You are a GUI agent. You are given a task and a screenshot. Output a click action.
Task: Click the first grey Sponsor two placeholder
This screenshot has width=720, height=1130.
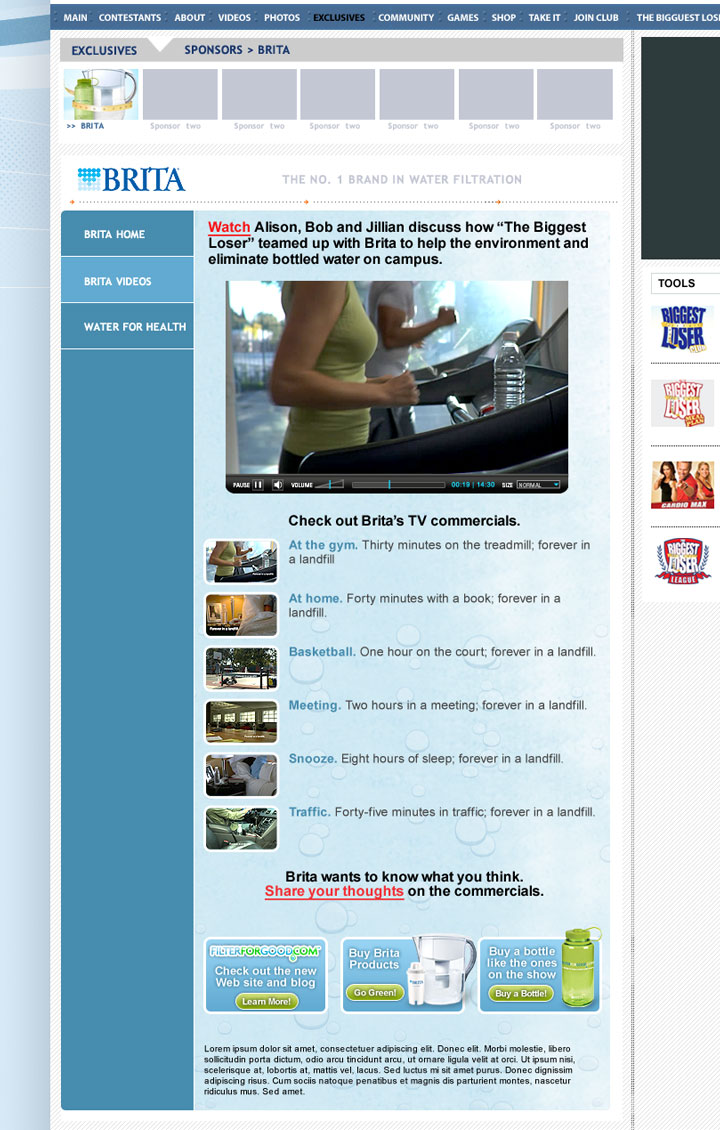click(x=180, y=94)
